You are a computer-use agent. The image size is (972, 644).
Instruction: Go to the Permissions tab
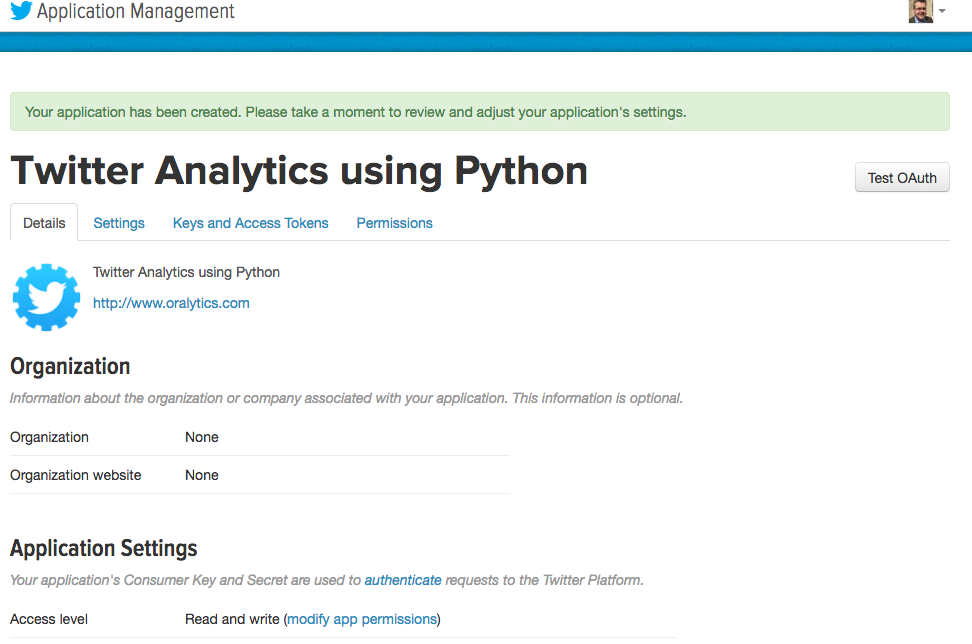tap(394, 223)
